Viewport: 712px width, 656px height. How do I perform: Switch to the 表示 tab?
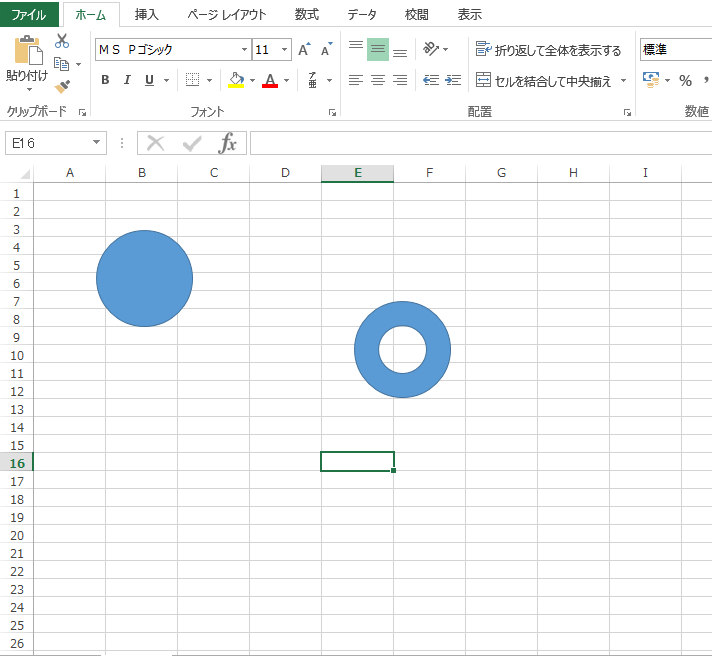pyautogui.click(x=469, y=15)
